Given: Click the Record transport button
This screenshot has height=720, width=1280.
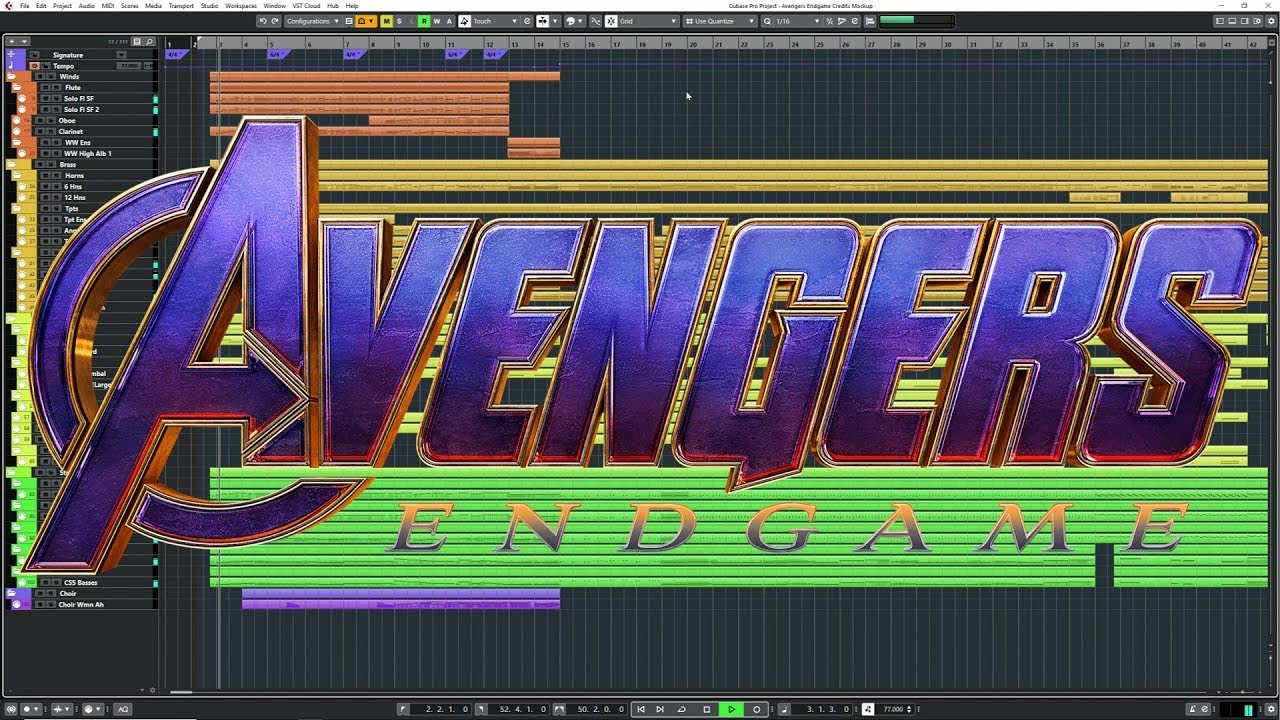Looking at the screenshot, I should coord(757,709).
